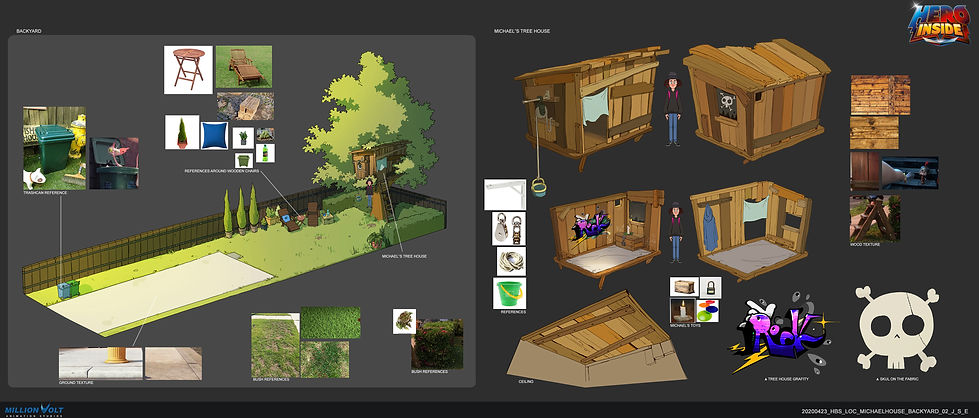Viewport: 979px width, 418px height.
Task: Select the pavement photo with yellow post
Action: 101,364
